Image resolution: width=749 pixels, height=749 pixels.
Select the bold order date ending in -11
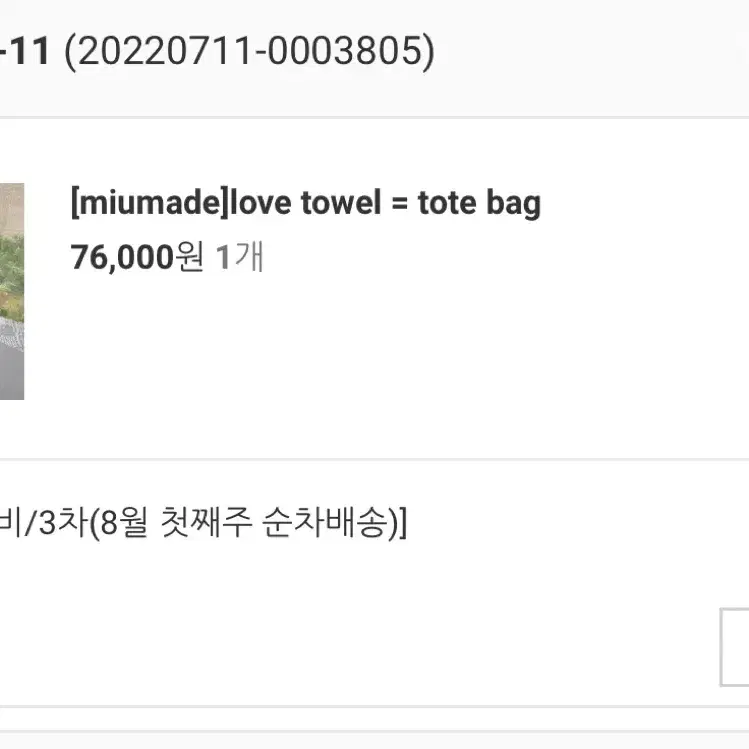[25, 51]
